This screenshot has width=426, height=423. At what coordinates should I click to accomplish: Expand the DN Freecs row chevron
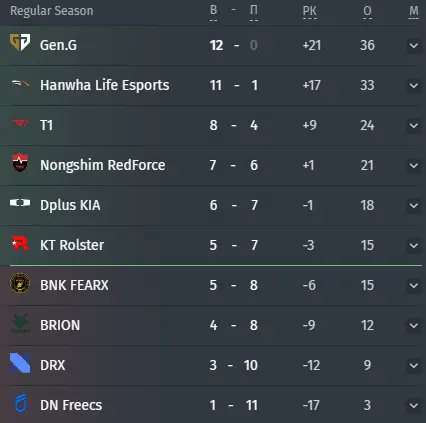coord(414,405)
